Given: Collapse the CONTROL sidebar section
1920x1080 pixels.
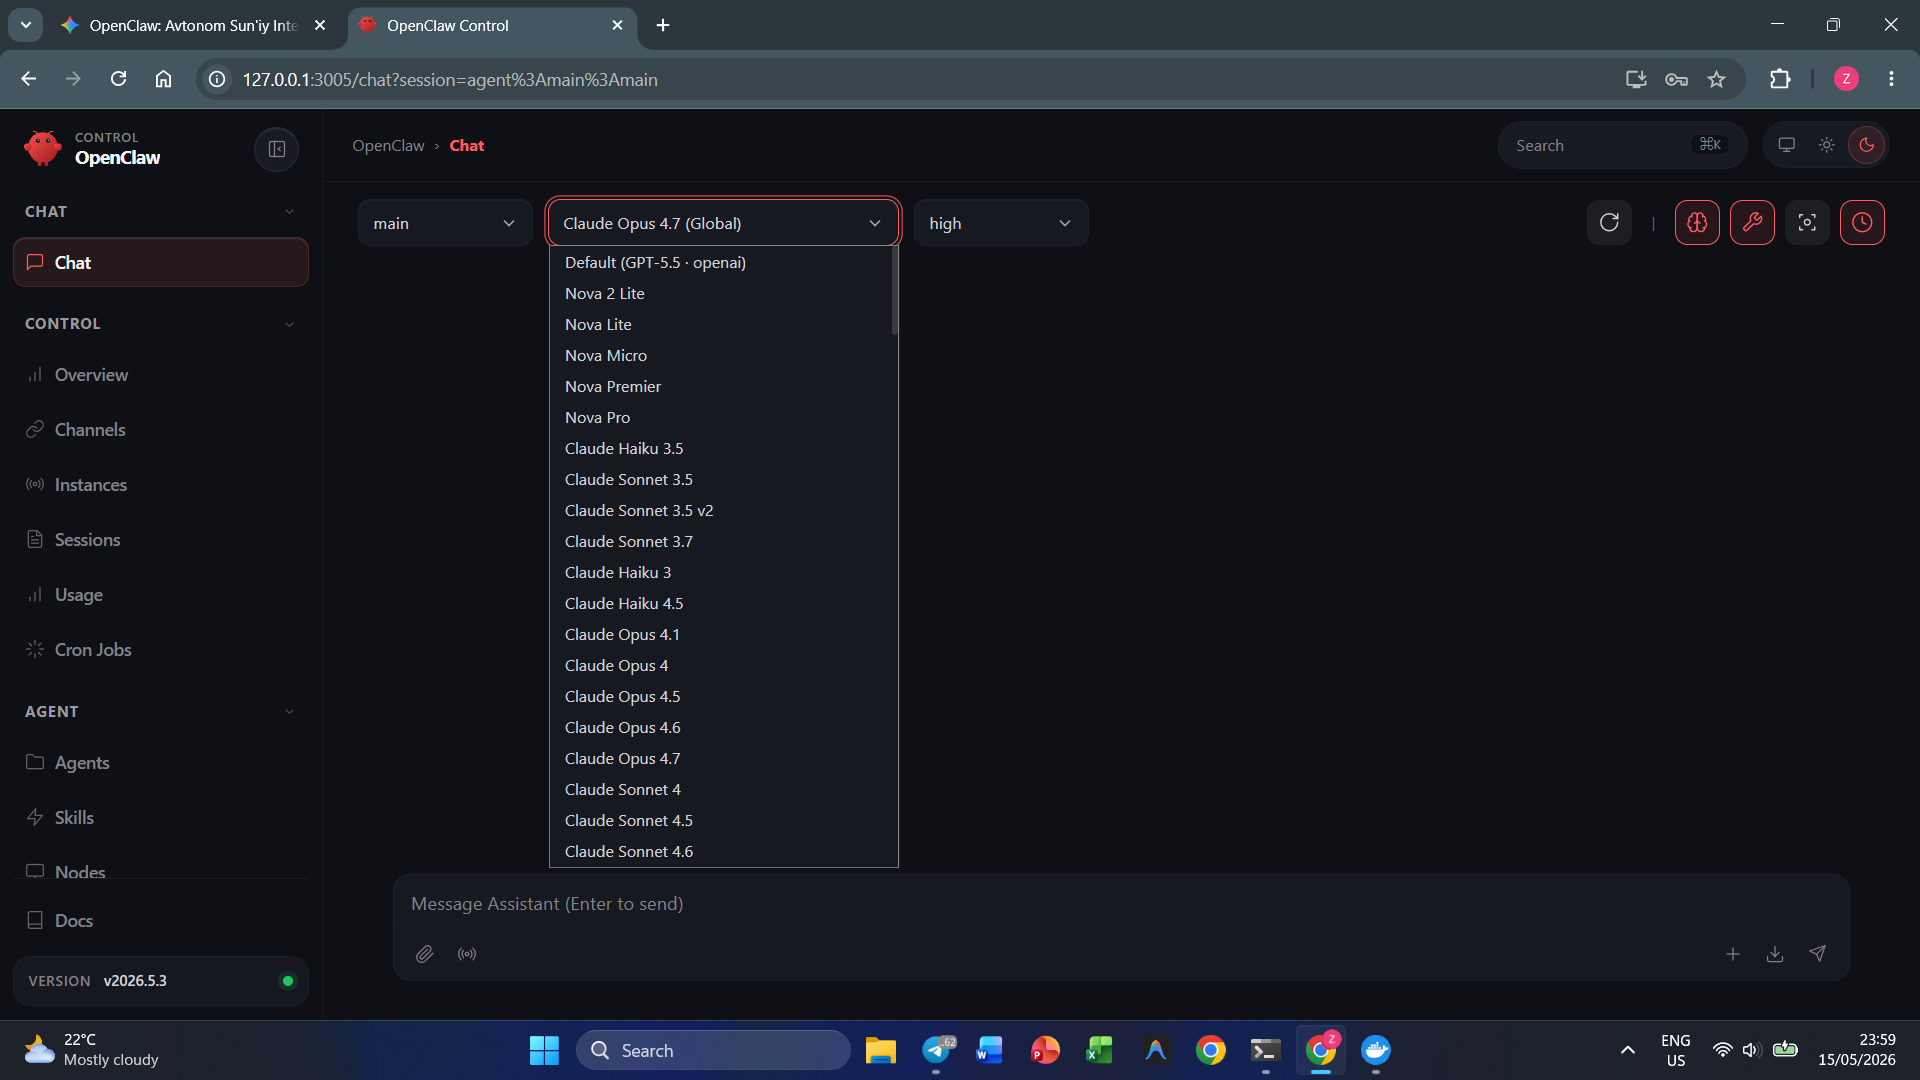Looking at the screenshot, I should 161,324.
